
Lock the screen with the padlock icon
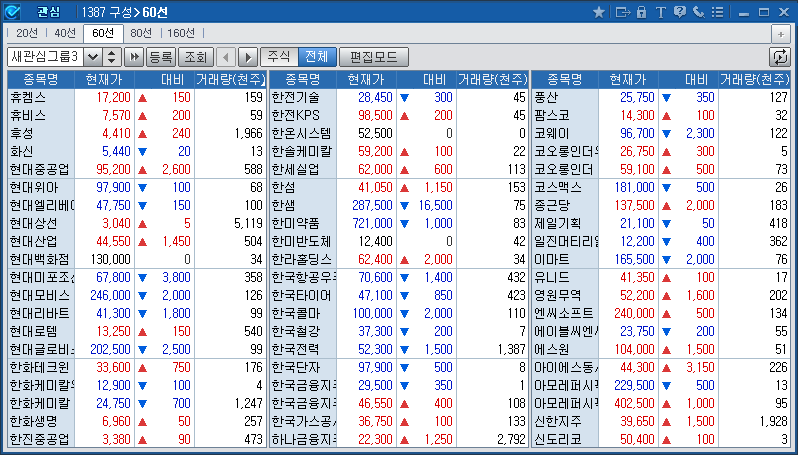(641, 12)
